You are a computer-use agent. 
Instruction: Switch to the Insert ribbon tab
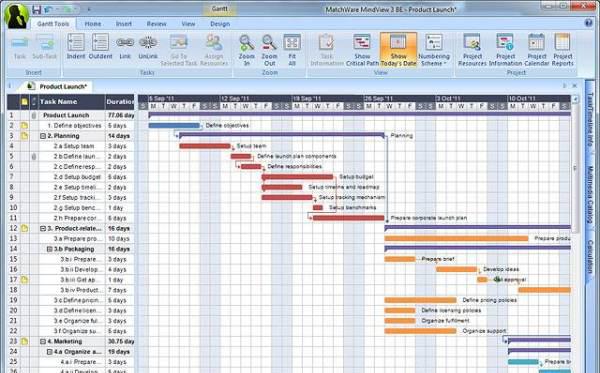coord(124,24)
